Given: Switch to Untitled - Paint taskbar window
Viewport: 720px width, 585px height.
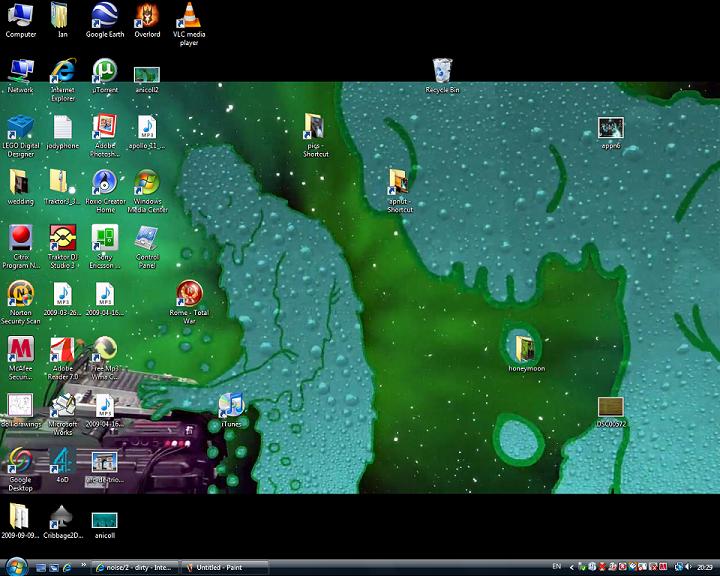Looking at the screenshot, I should click(x=227, y=568).
